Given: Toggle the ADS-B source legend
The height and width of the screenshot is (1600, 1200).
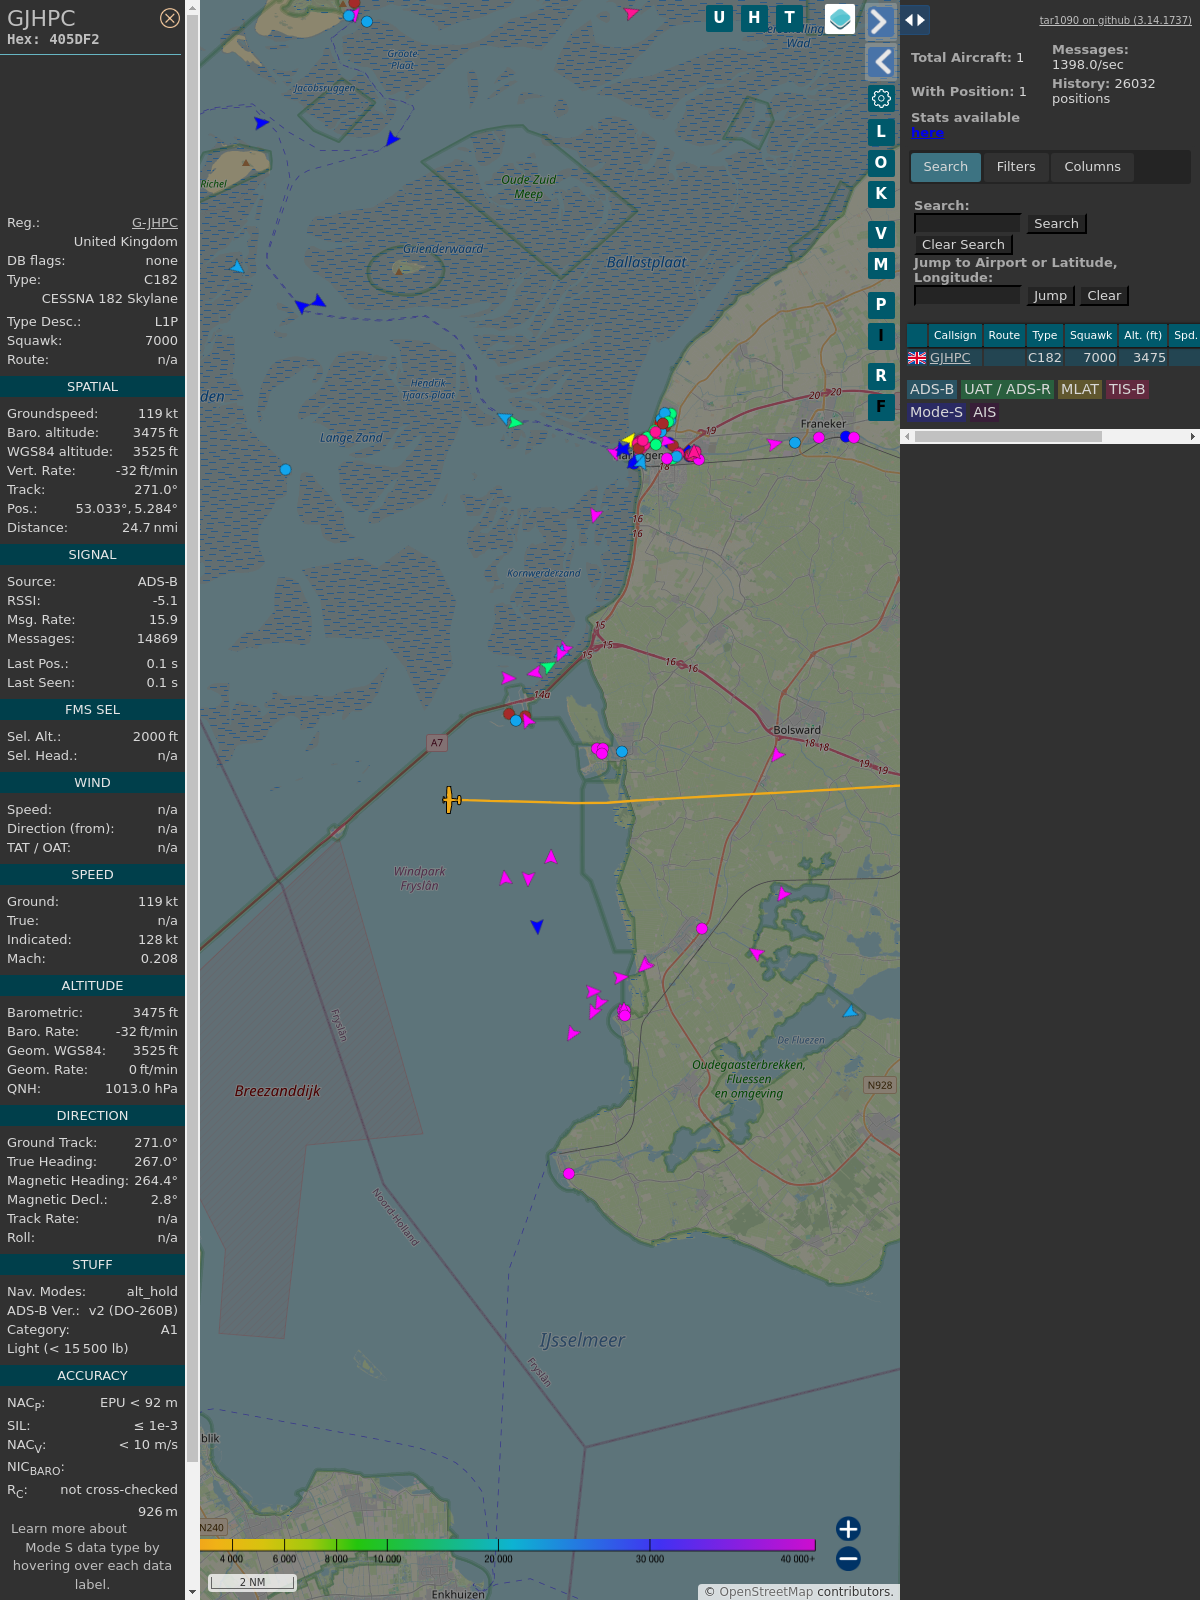Looking at the screenshot, I should tap(932, 390).
